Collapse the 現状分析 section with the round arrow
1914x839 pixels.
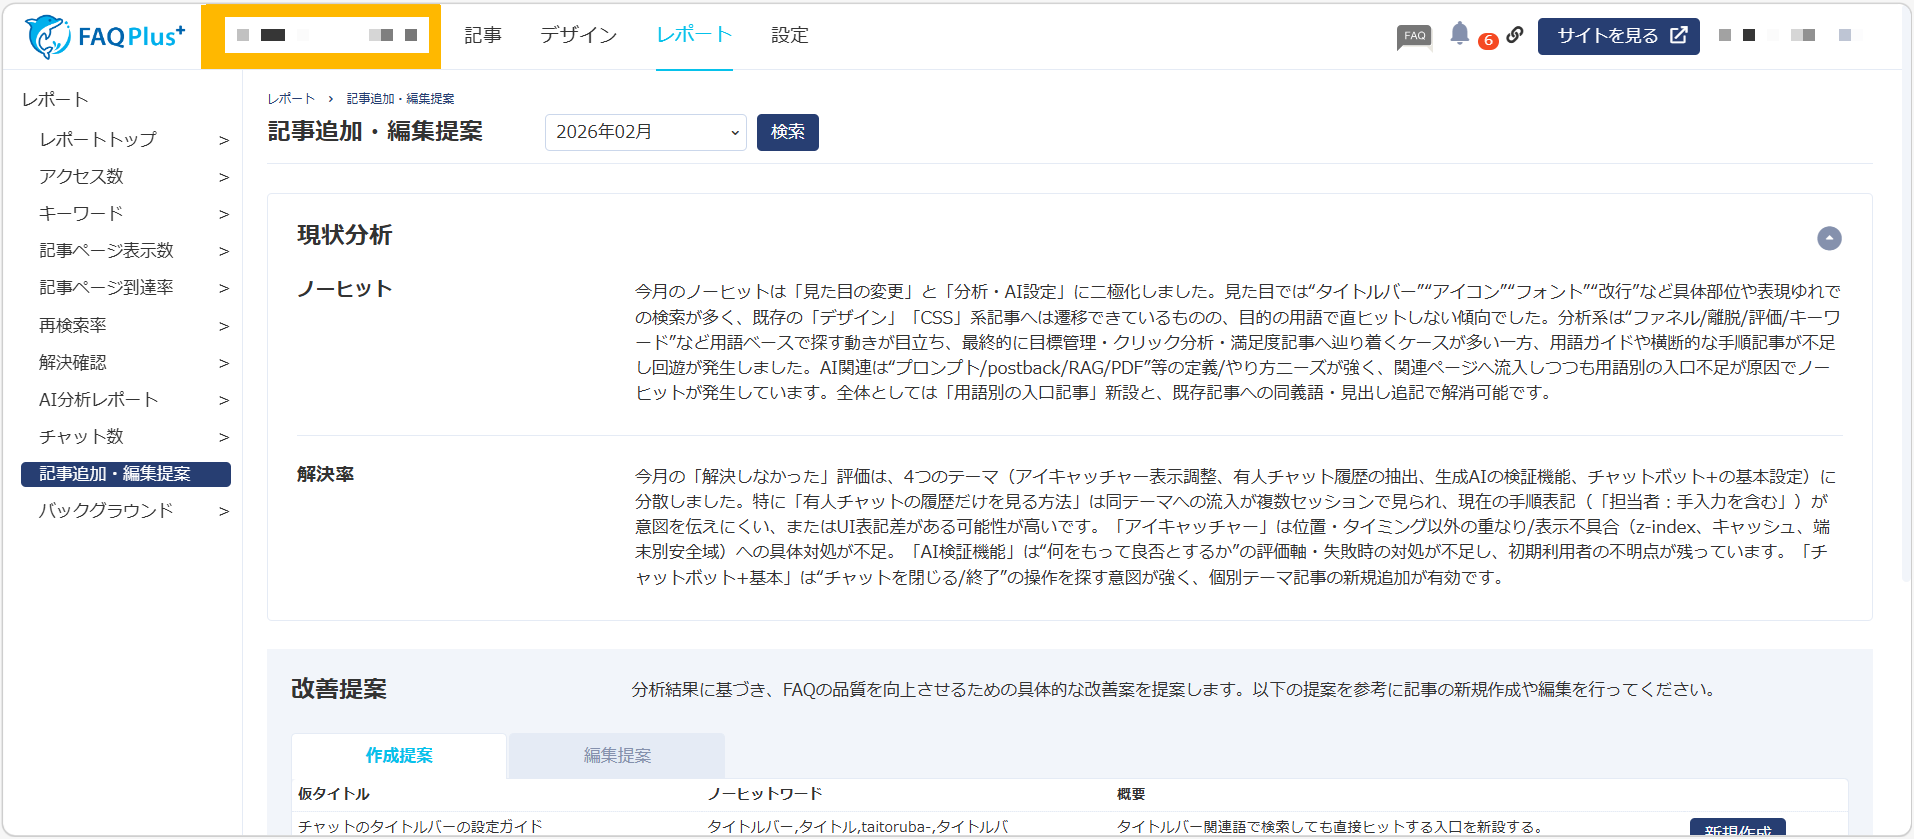click(x=1828, y=238)
